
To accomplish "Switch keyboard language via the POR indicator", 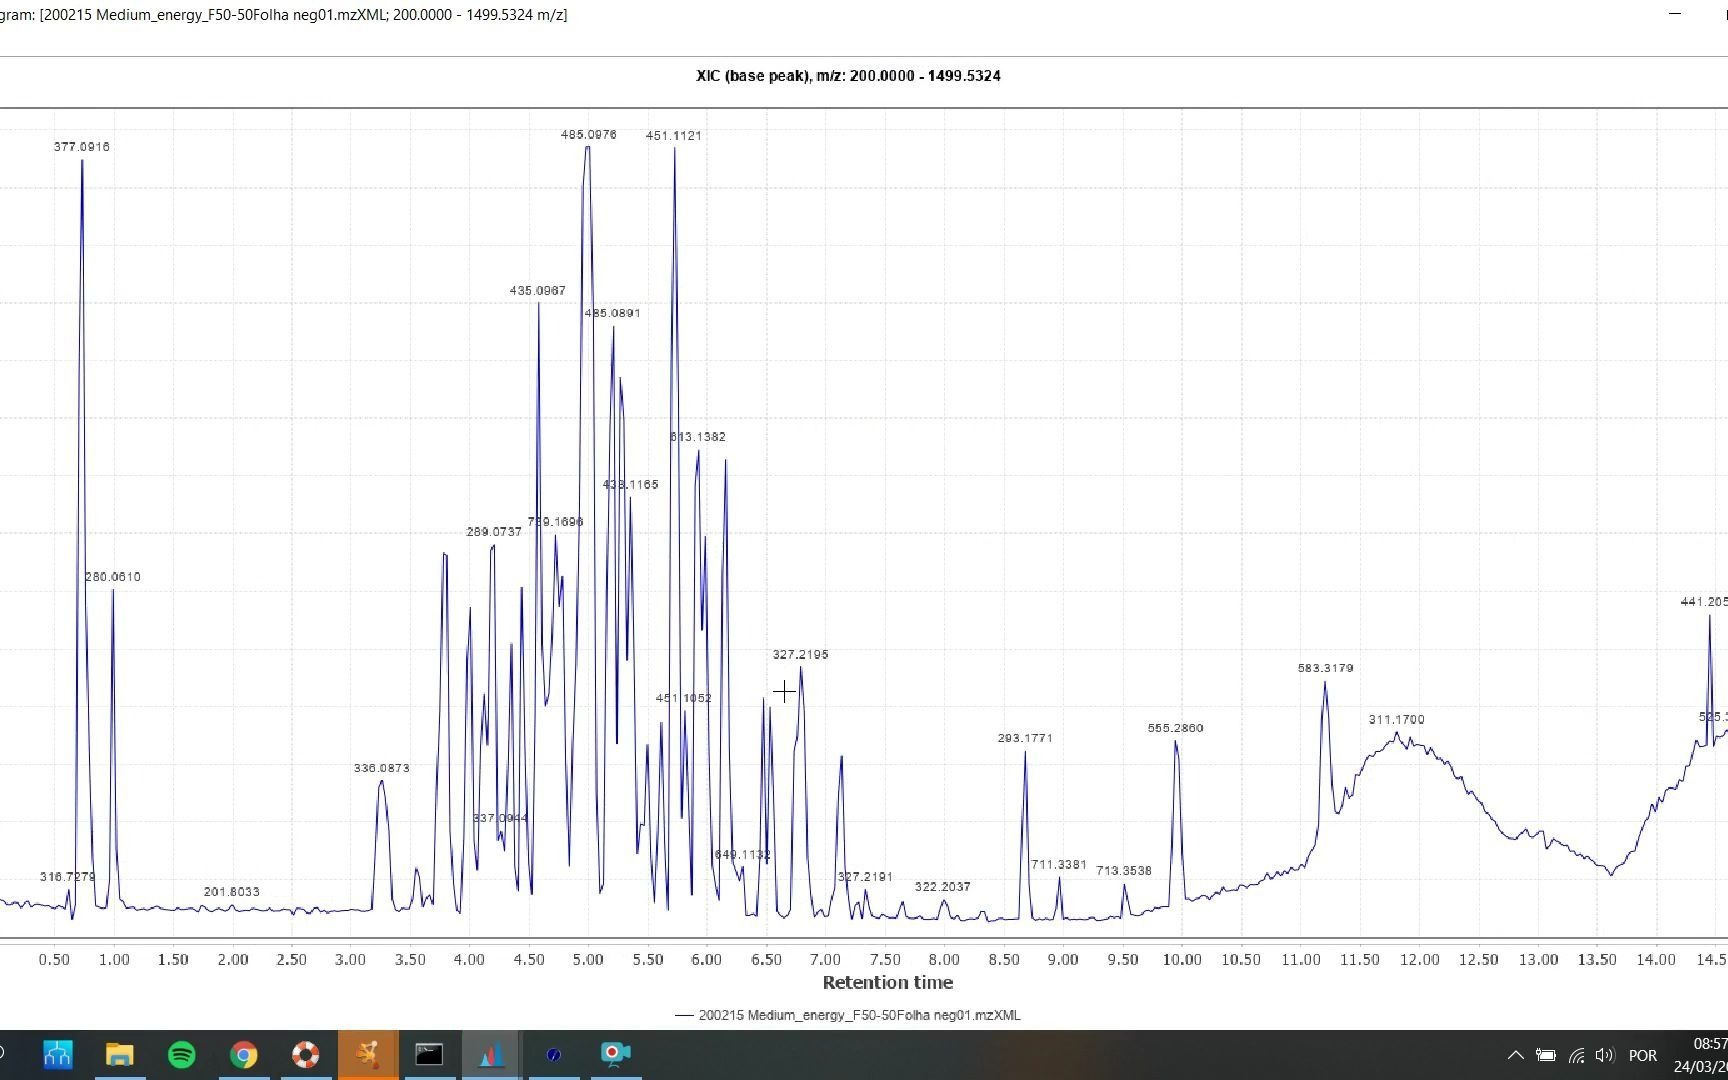I will click(1642, 1055).
